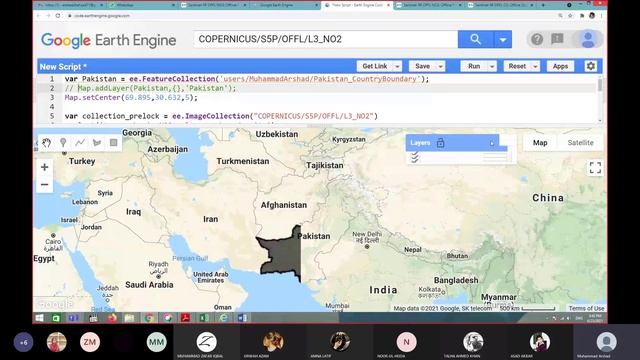This screenshot has height=360, width=640.
Task: Click the lock icon beside Layers
Action: (x=440, y=143)
